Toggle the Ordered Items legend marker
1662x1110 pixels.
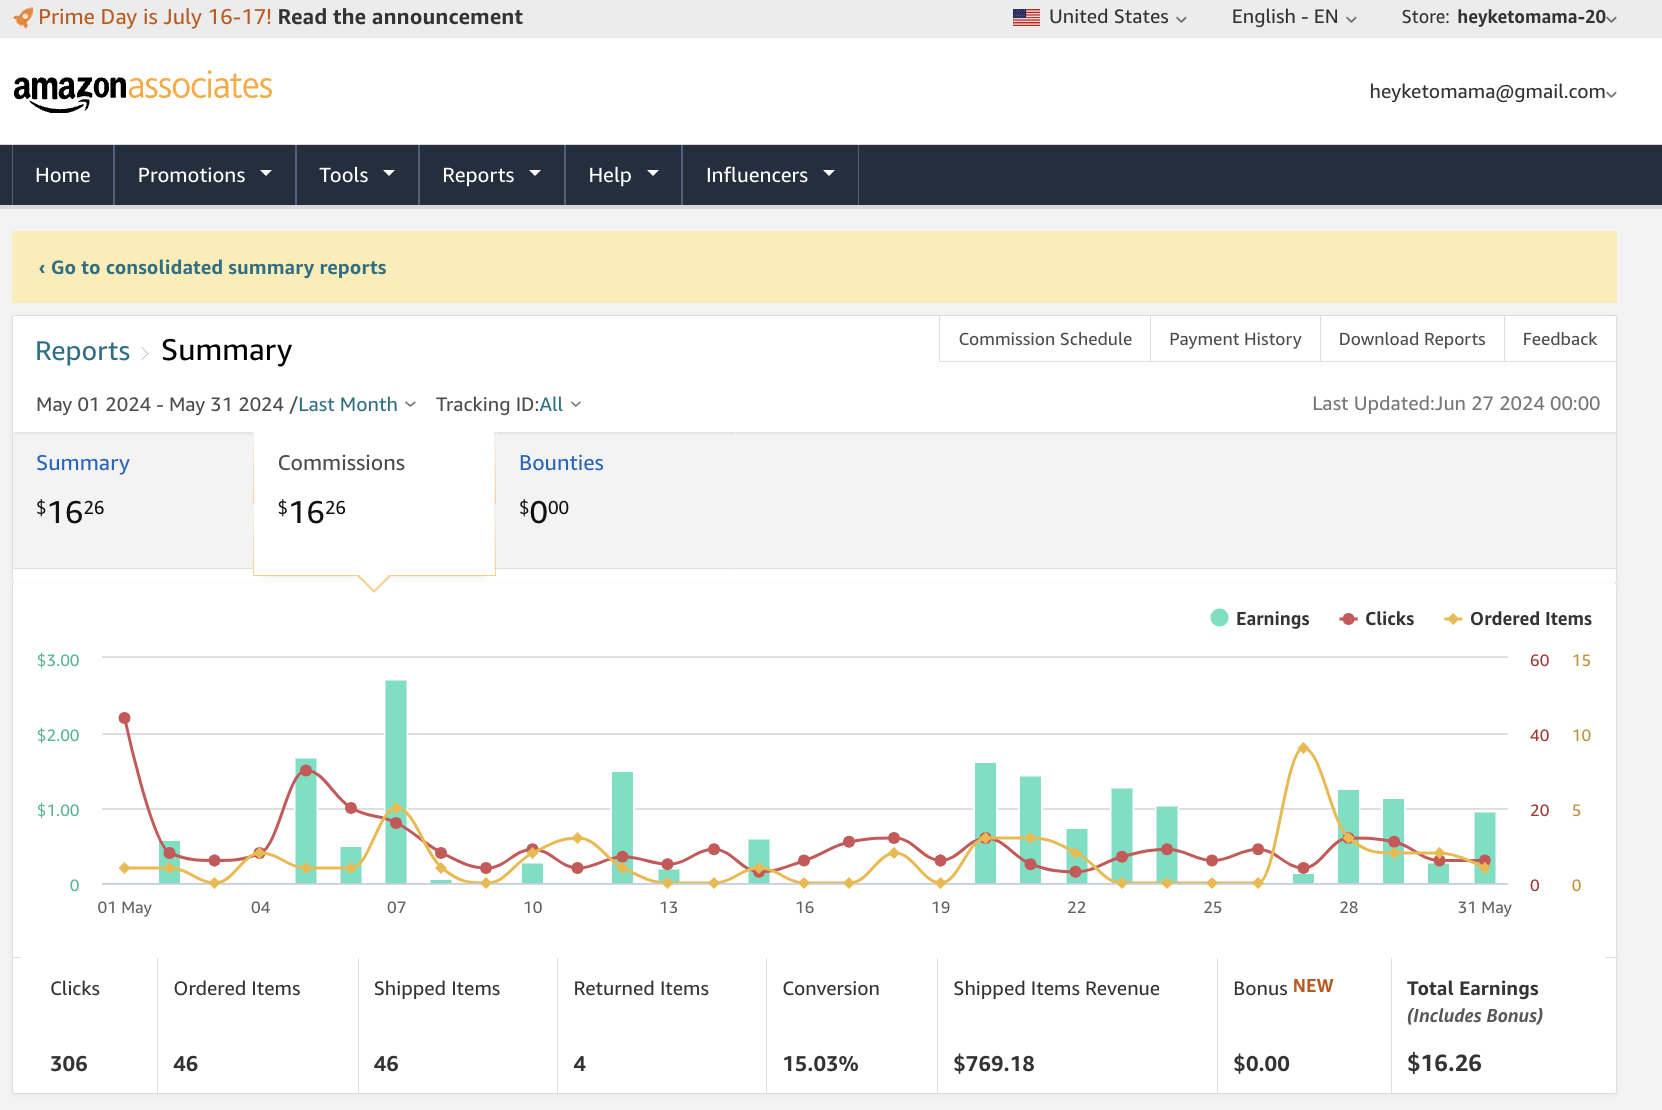click(x=1453, y=619)
